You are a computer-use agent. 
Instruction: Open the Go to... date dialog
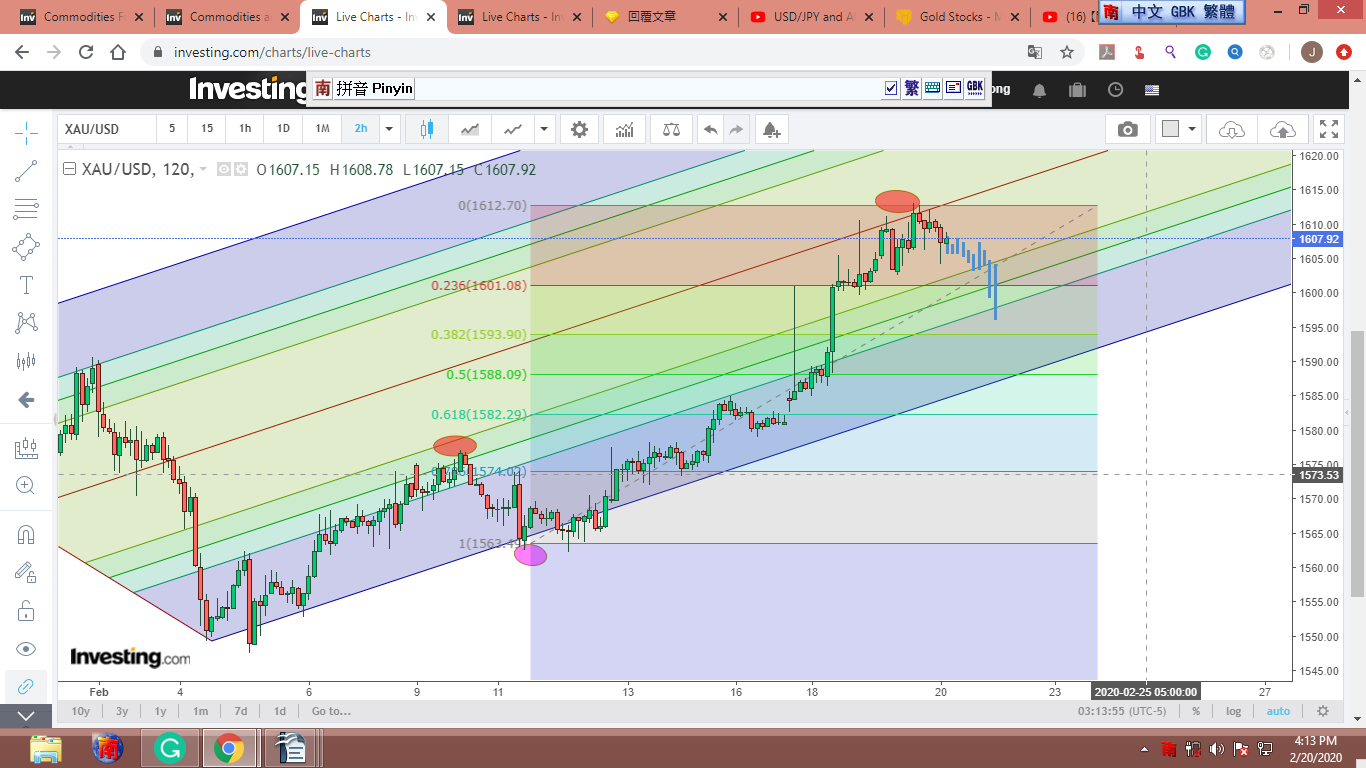(x=331, y=711)
